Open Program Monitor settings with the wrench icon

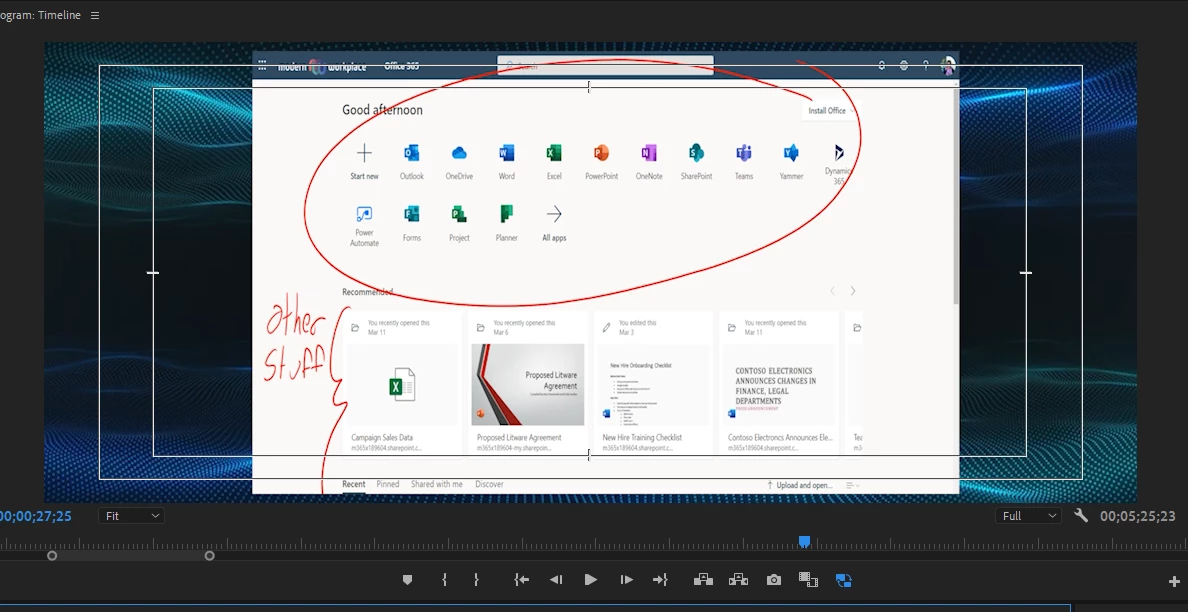tap(1081, 516)
